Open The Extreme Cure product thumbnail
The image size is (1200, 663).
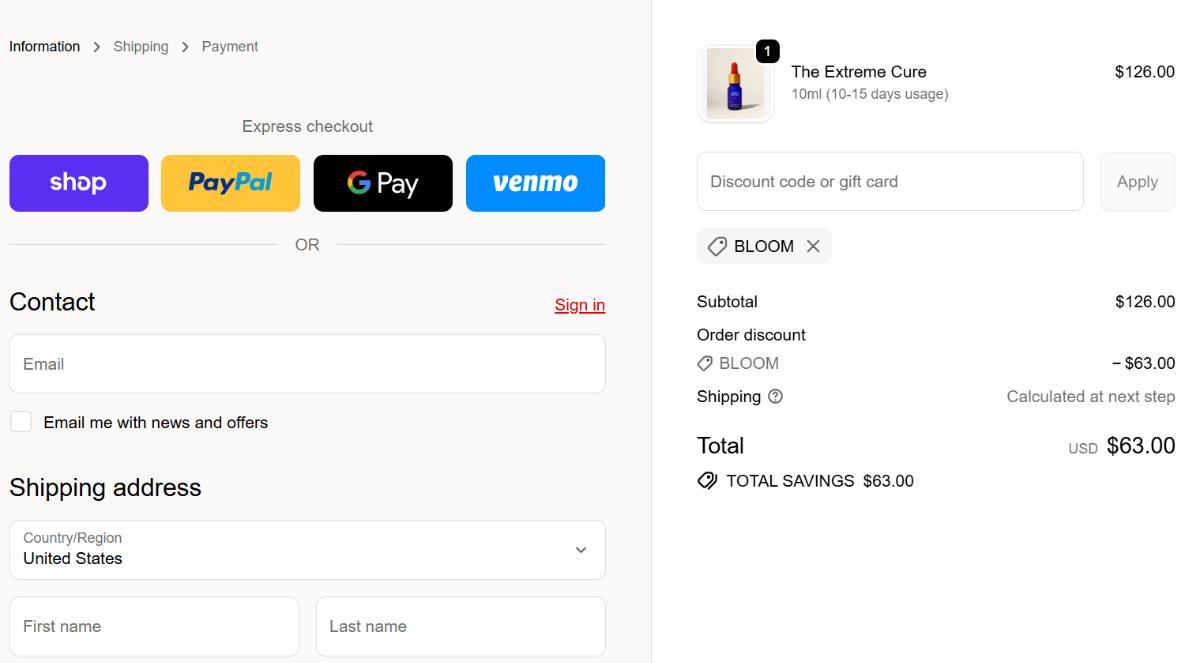tap(735, 85)
